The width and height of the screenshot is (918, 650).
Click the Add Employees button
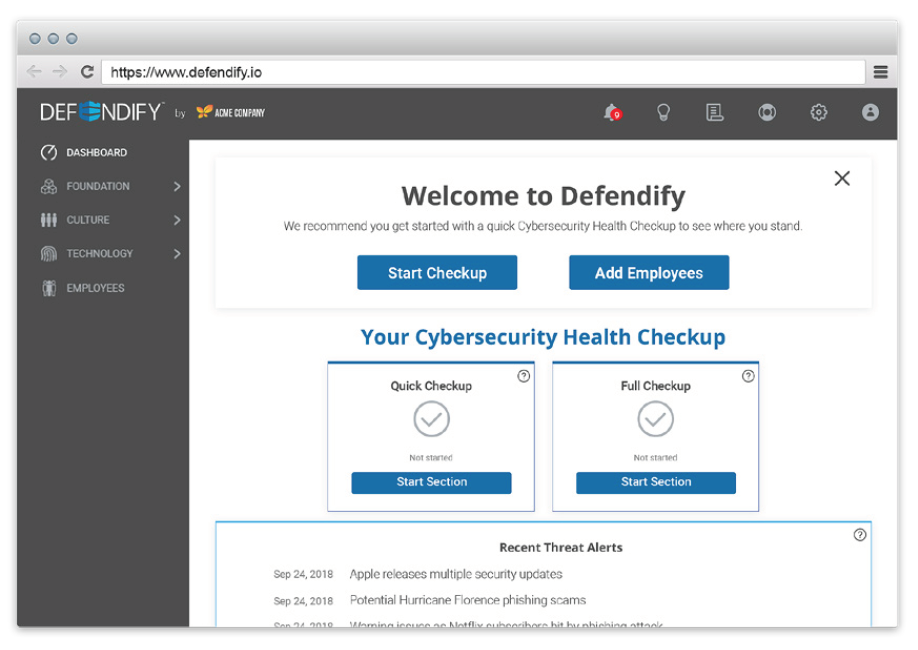649,272
